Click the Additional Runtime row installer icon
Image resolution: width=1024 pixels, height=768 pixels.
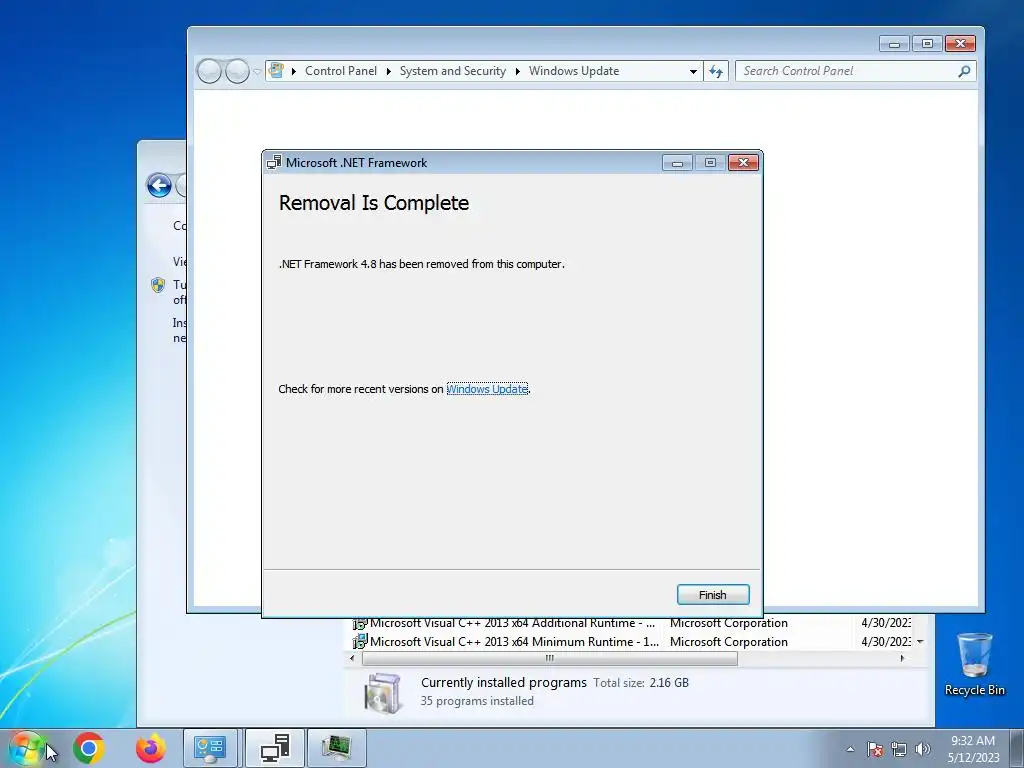(359, 624)
